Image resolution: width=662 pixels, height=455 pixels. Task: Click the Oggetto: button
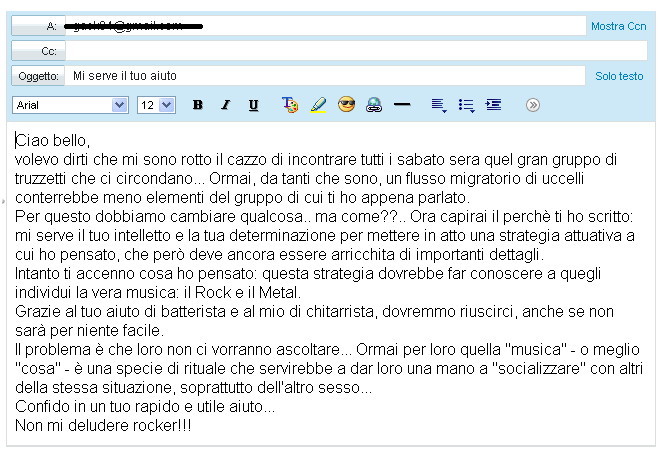pyautogui.click(x=38, y=76)
